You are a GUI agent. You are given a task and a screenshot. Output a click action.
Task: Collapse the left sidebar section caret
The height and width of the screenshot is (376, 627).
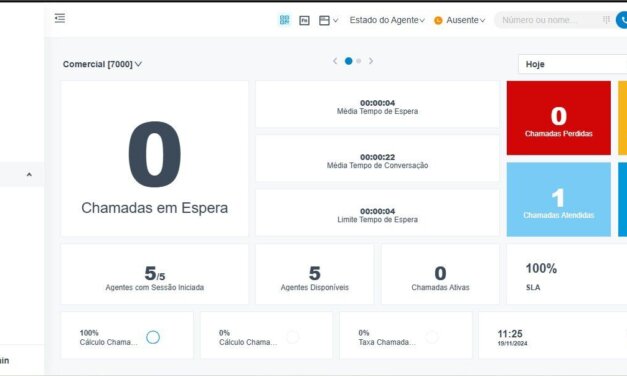coord(29,174)
